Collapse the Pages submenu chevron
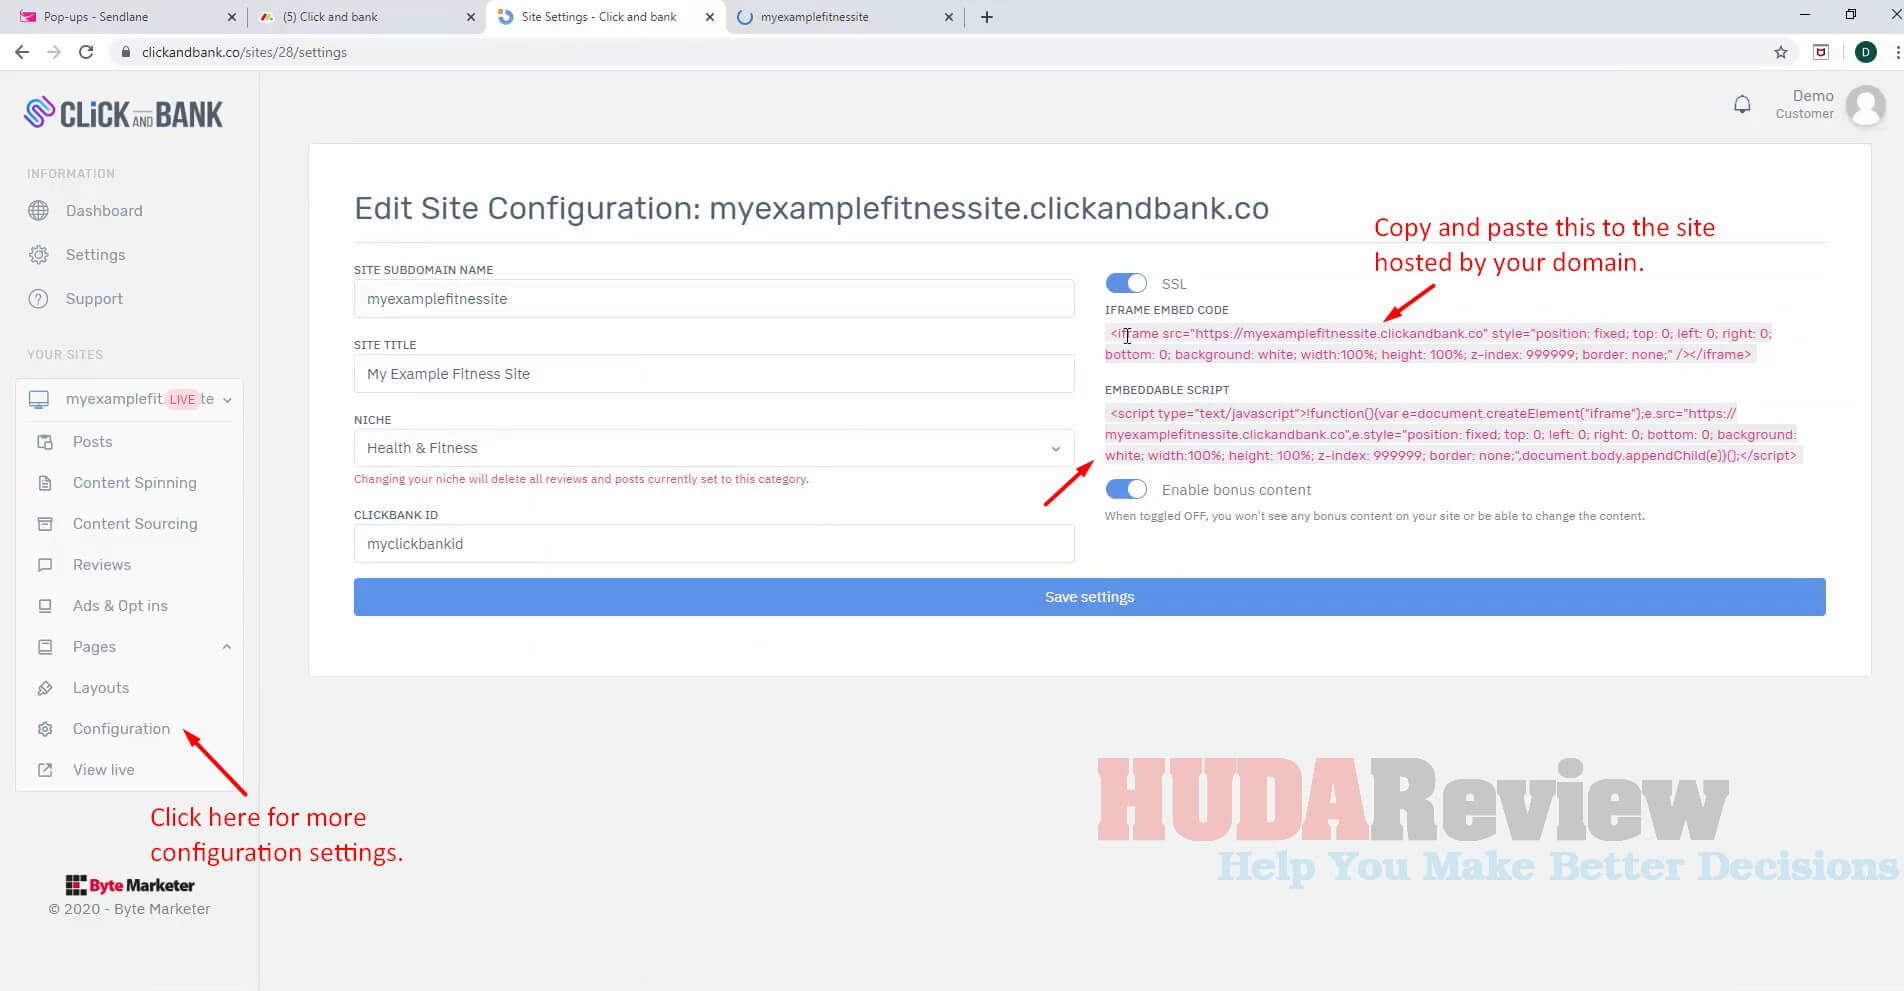The height and width of the screenshot is (991, 1904). (227, 647)
